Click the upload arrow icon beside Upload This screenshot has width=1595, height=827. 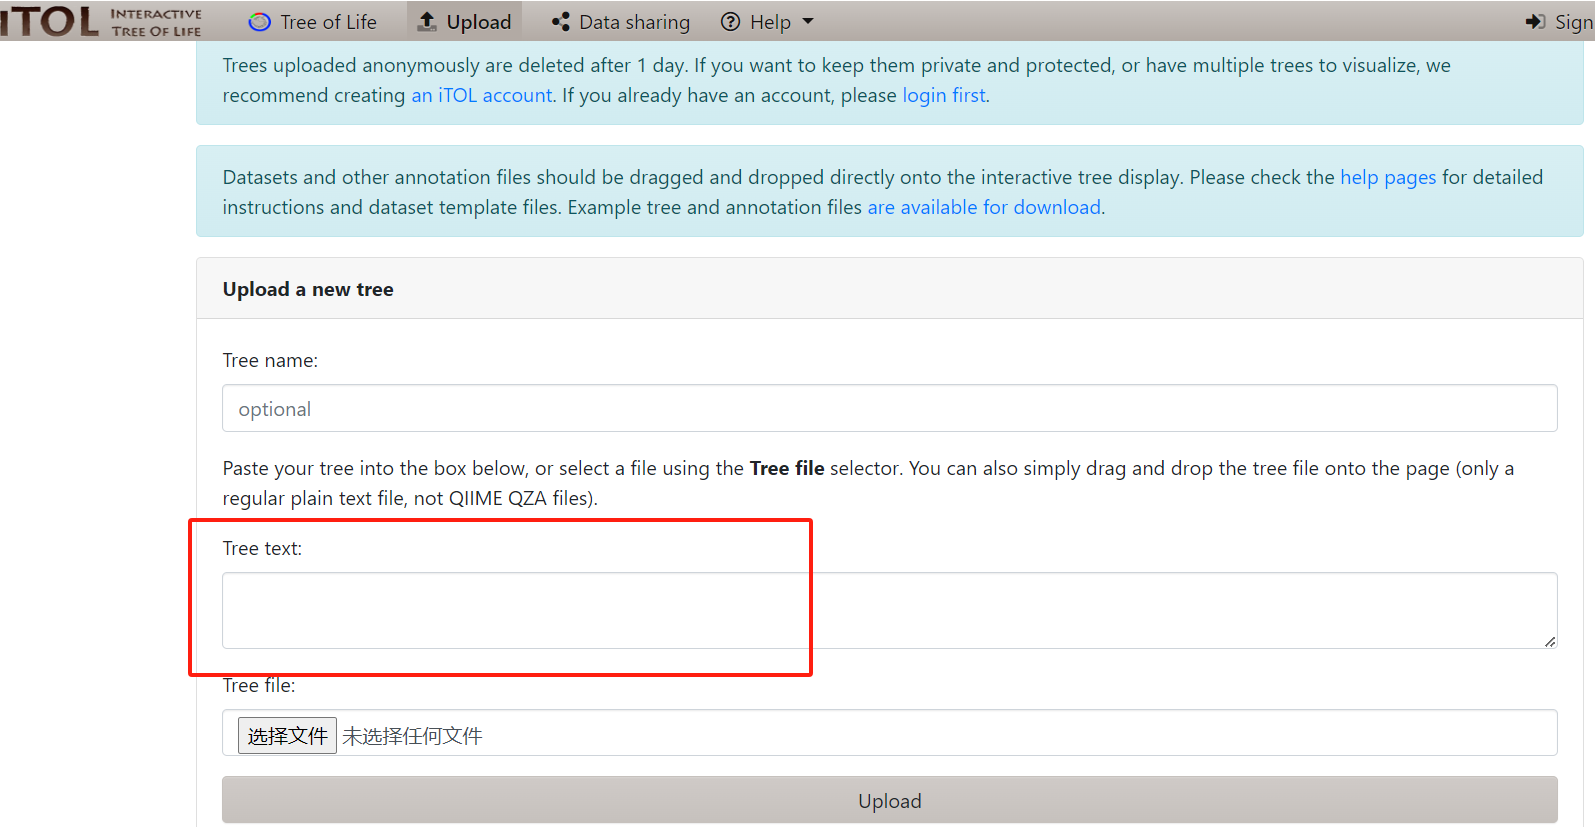(427, 21)
